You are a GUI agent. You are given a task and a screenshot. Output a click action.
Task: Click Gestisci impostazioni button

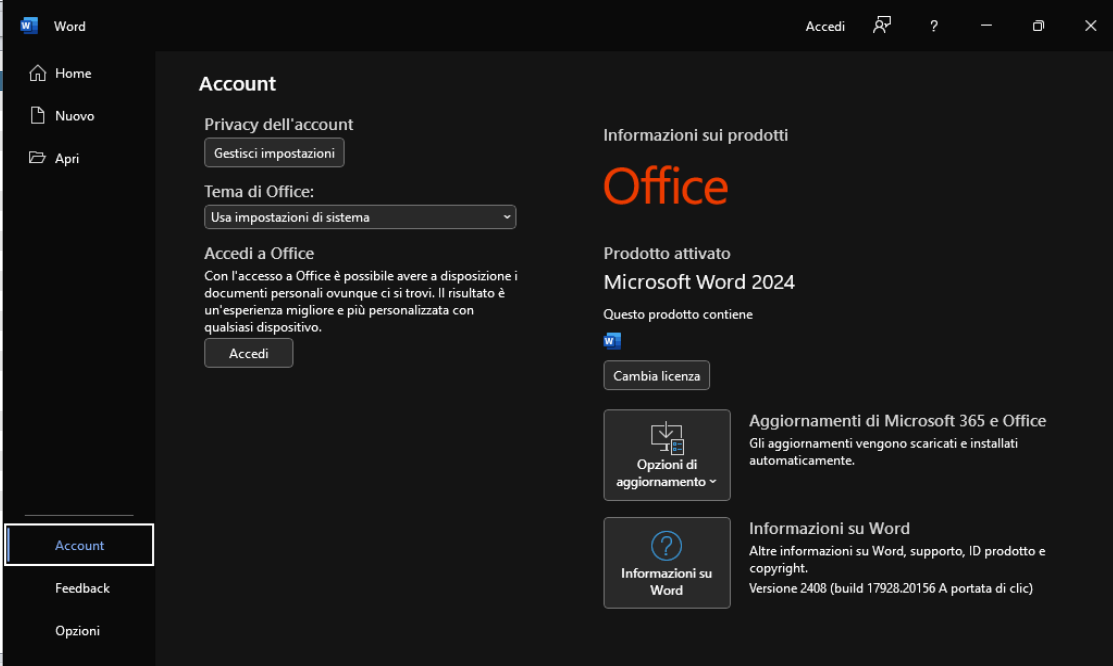point(274,153)
